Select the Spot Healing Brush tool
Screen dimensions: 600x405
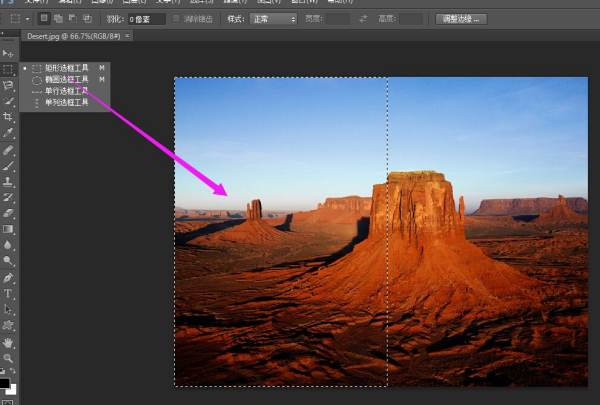tap(8, 150)
